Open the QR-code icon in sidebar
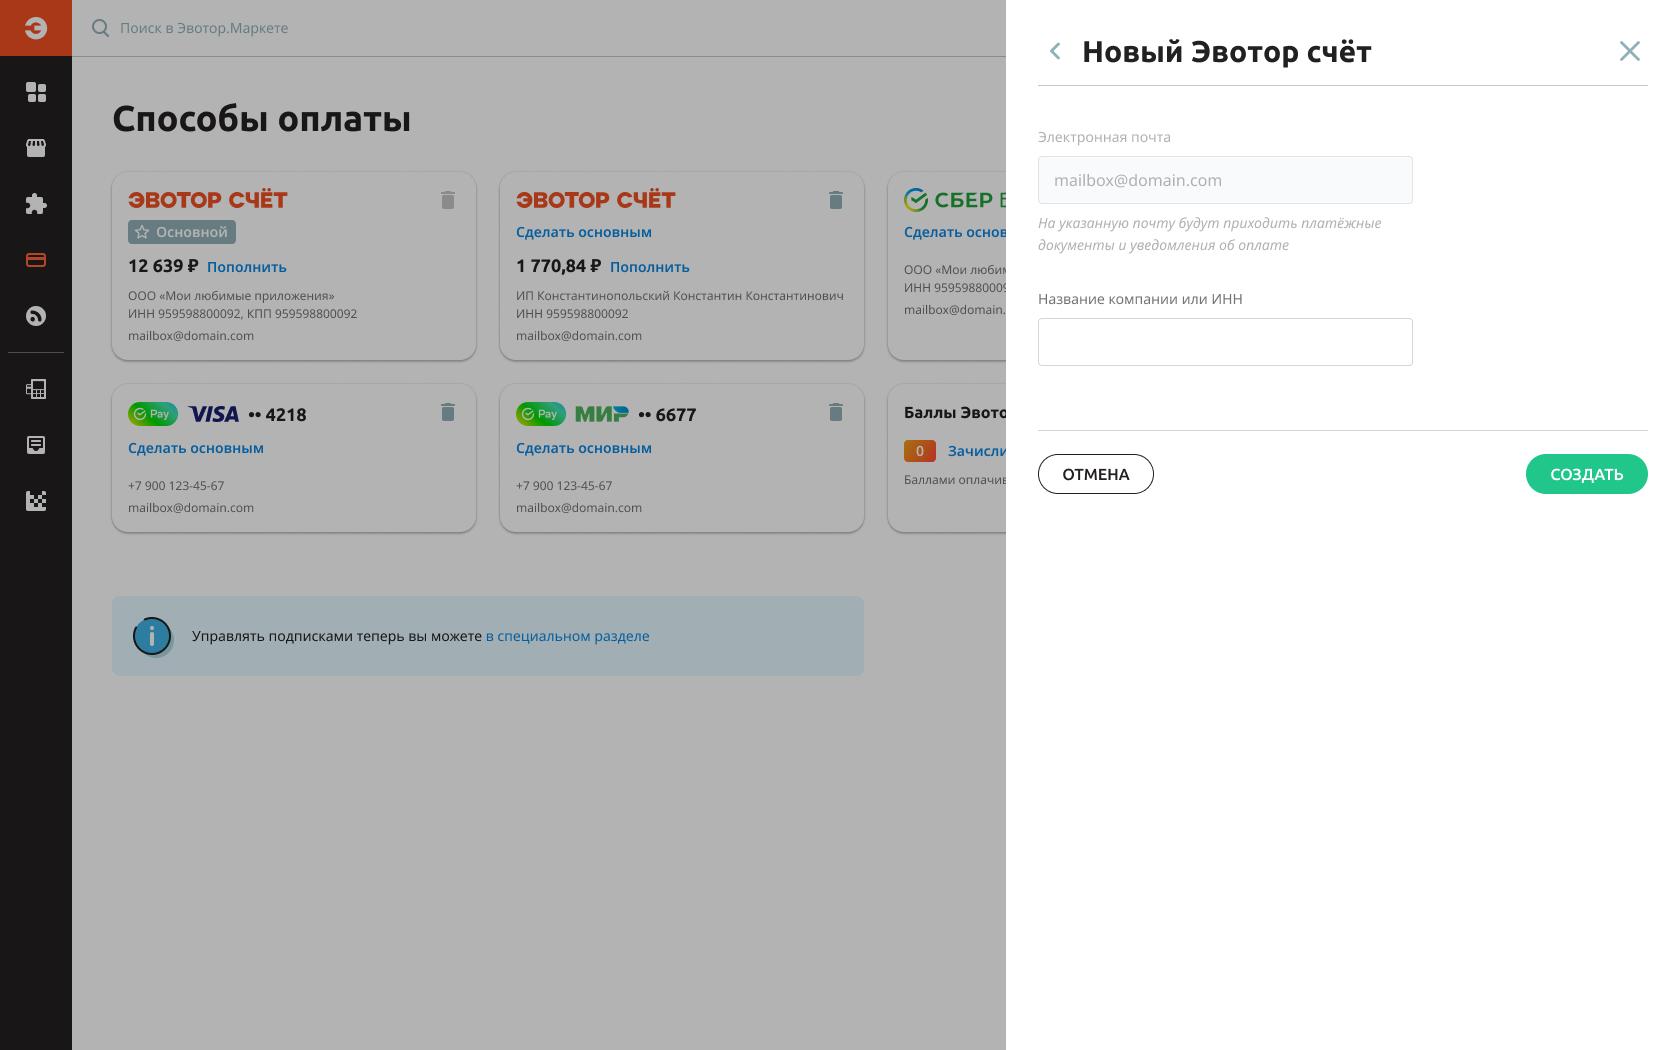1680x1050 pixels. (x=36, y=501)
